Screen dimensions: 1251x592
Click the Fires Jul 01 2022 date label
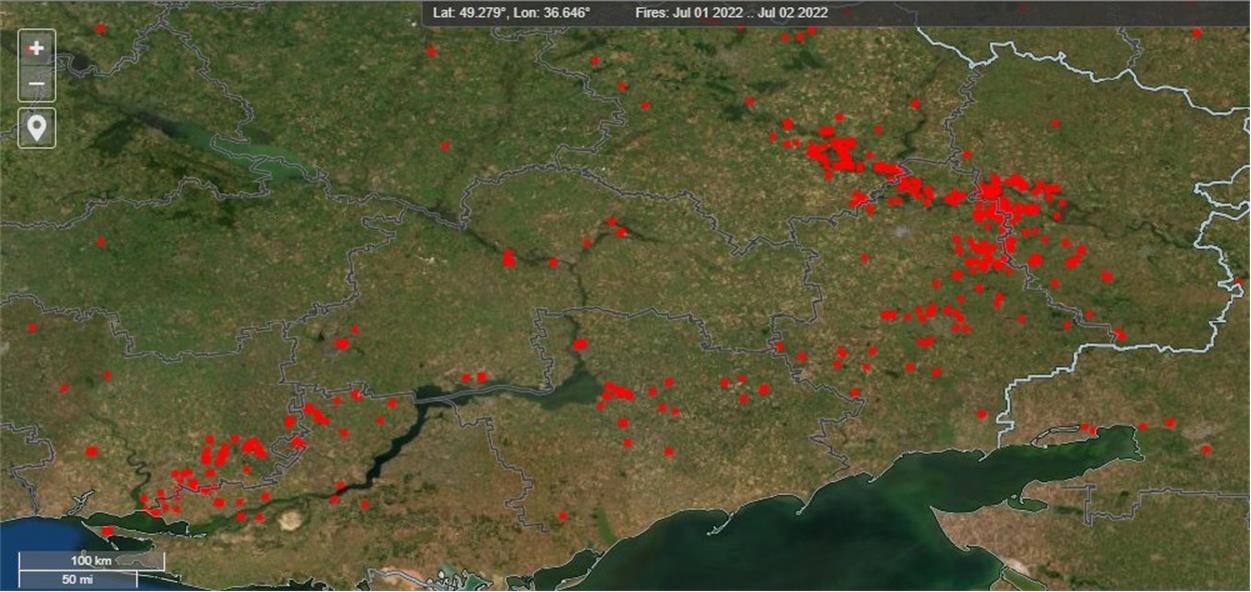[x=731, y=13]
